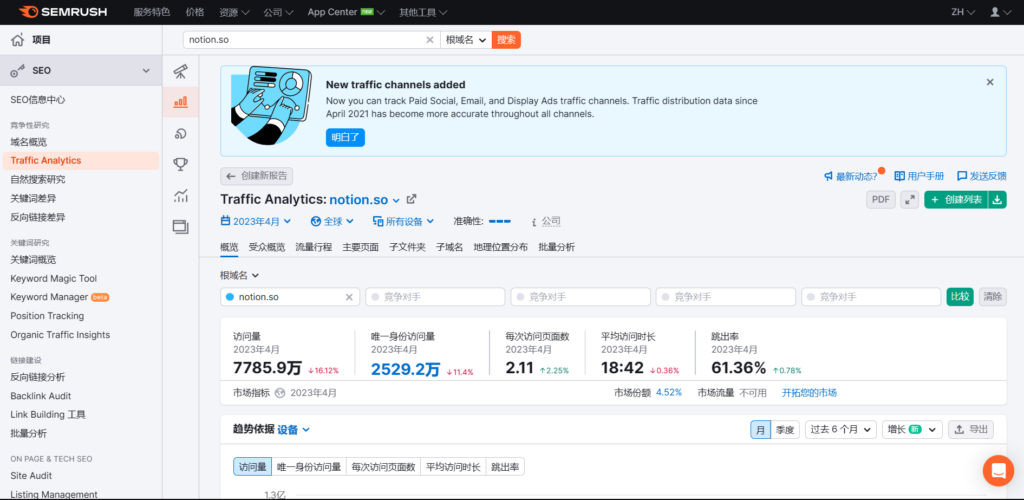Select the 月 period toggle
Viewport: 1024px width, 500px height.
(760, 430)
